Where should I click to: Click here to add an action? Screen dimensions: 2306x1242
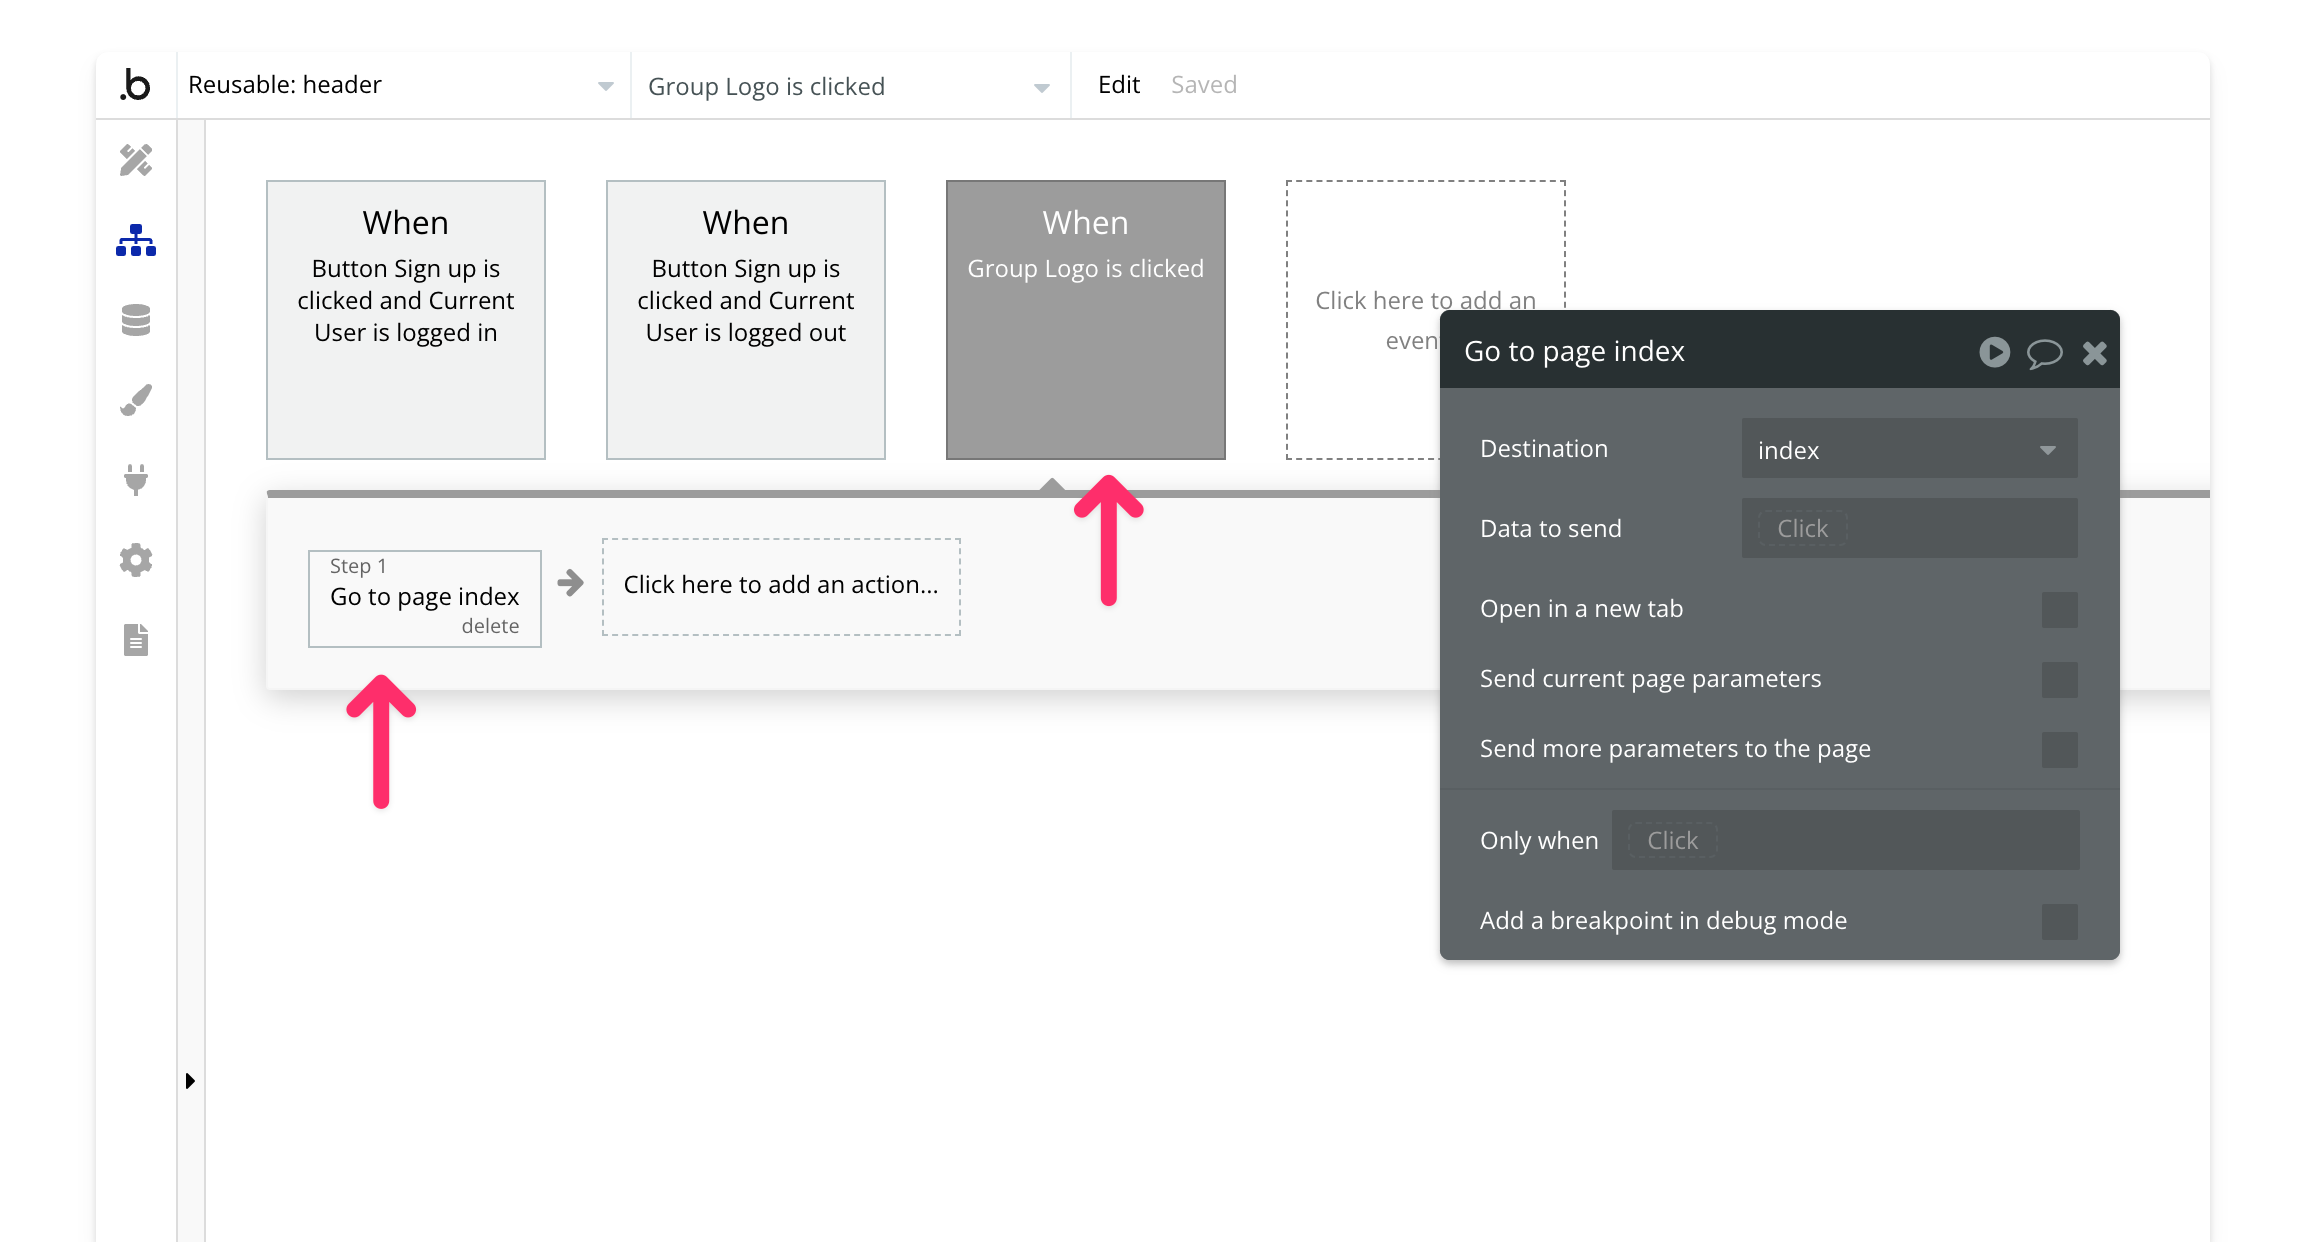(x=781, y=586)
